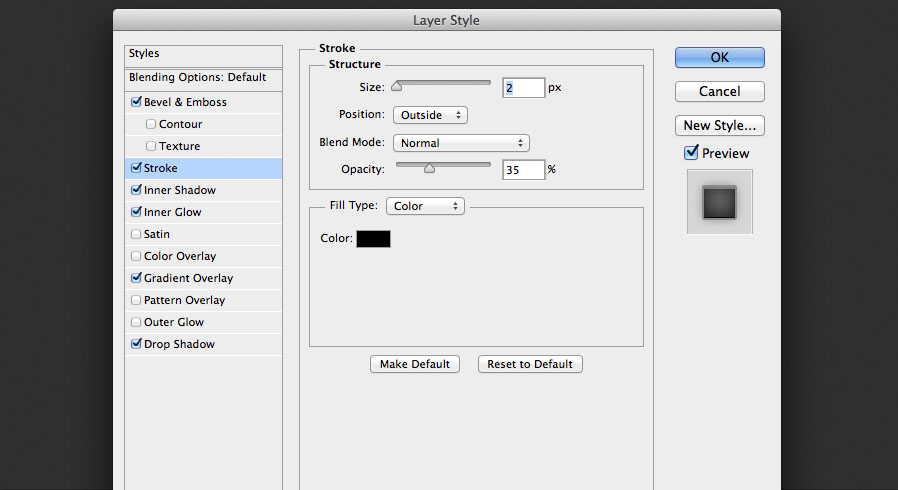The image size is (898, 490).
Task: Click the Opacity slider handle
Action: 429,168
